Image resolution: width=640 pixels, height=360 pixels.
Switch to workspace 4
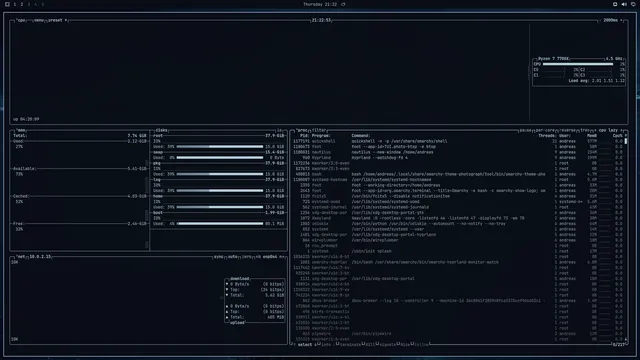[x=36, y=4]
